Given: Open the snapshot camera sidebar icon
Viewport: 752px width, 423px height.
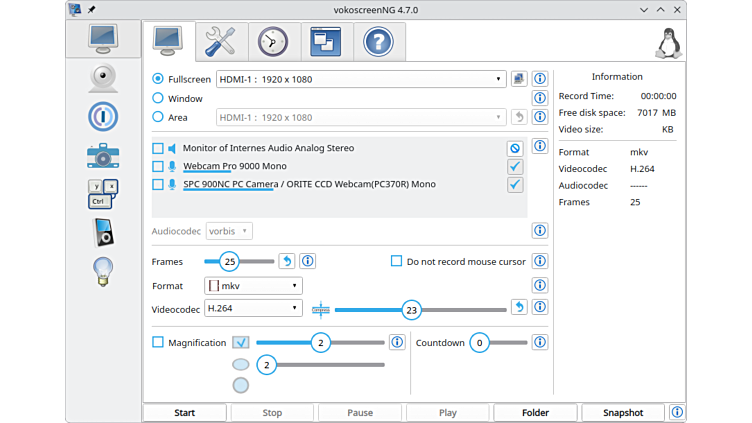Looking at the screenshot, I should (x=103, y=155).
